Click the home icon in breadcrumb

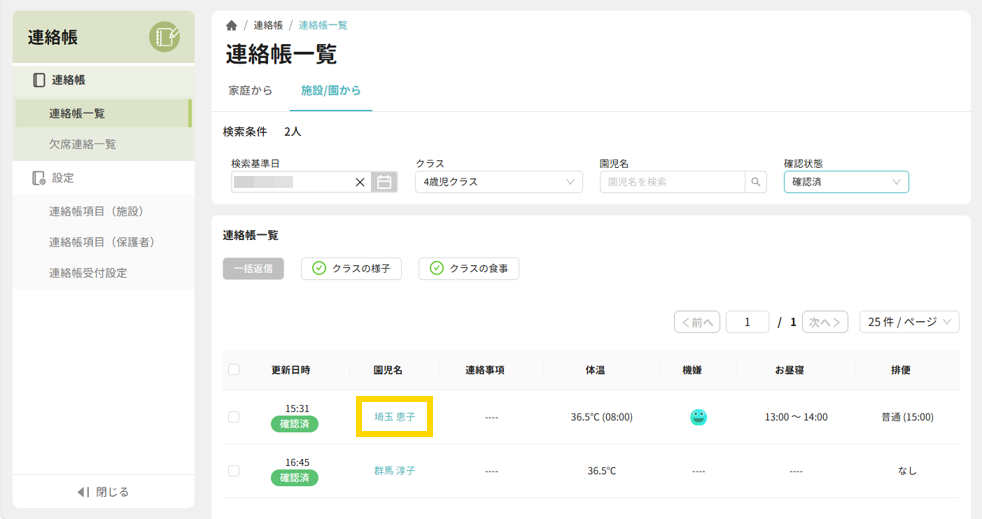pyautogui.click(x=232, y=26)
